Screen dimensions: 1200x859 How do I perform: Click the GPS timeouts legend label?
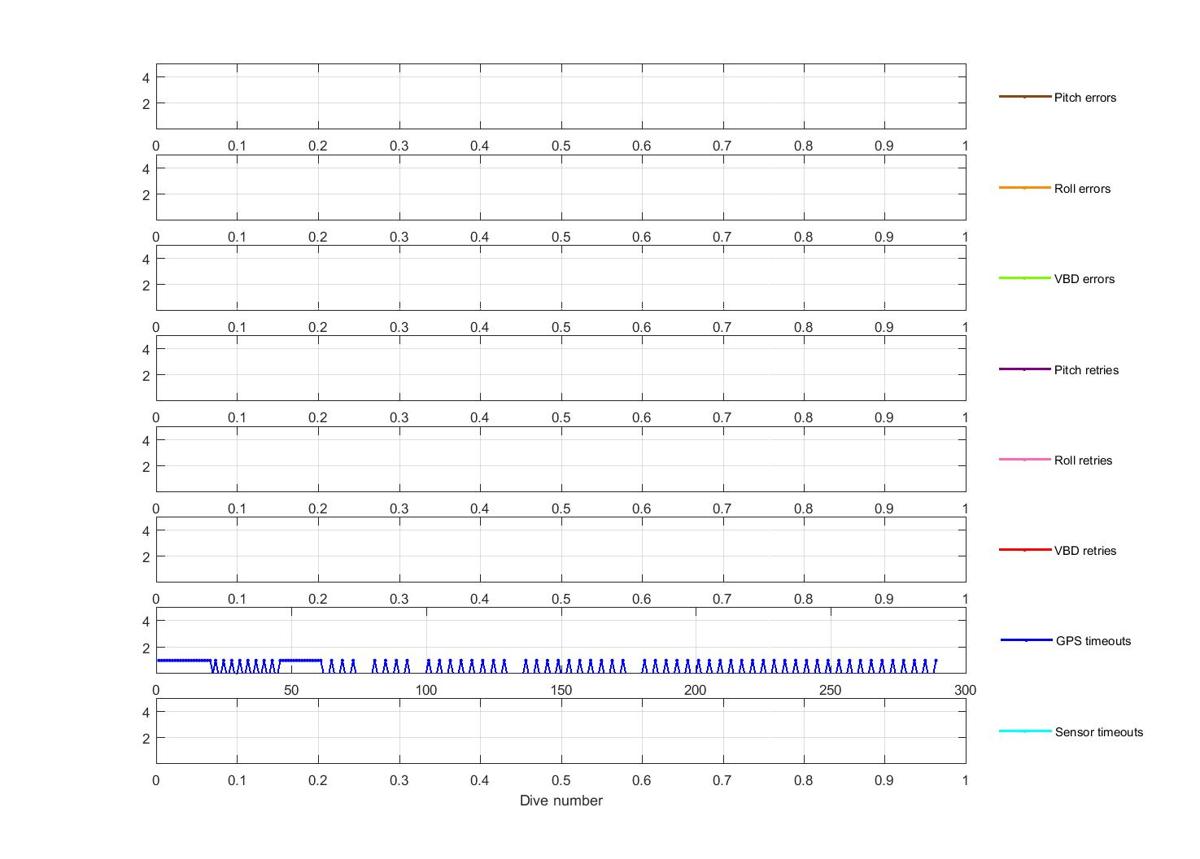(1093, 641)
